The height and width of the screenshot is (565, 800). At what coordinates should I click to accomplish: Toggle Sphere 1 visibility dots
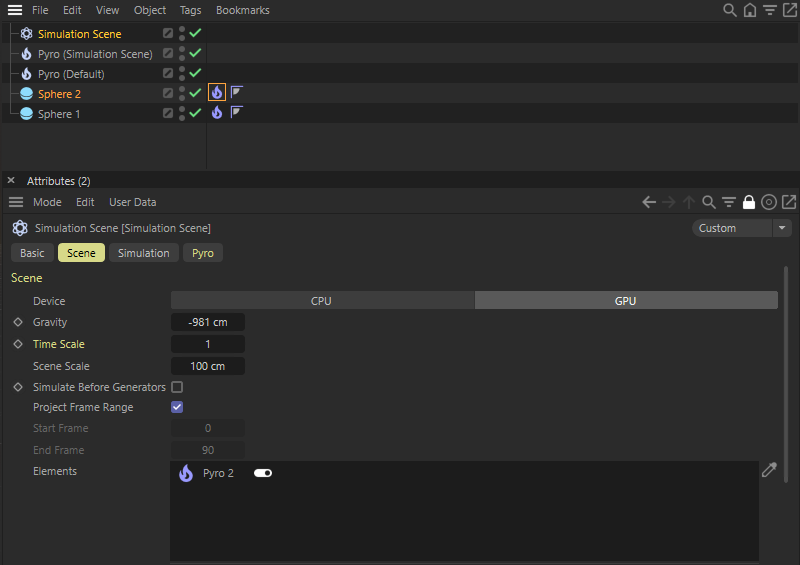(x=182, y=113)
